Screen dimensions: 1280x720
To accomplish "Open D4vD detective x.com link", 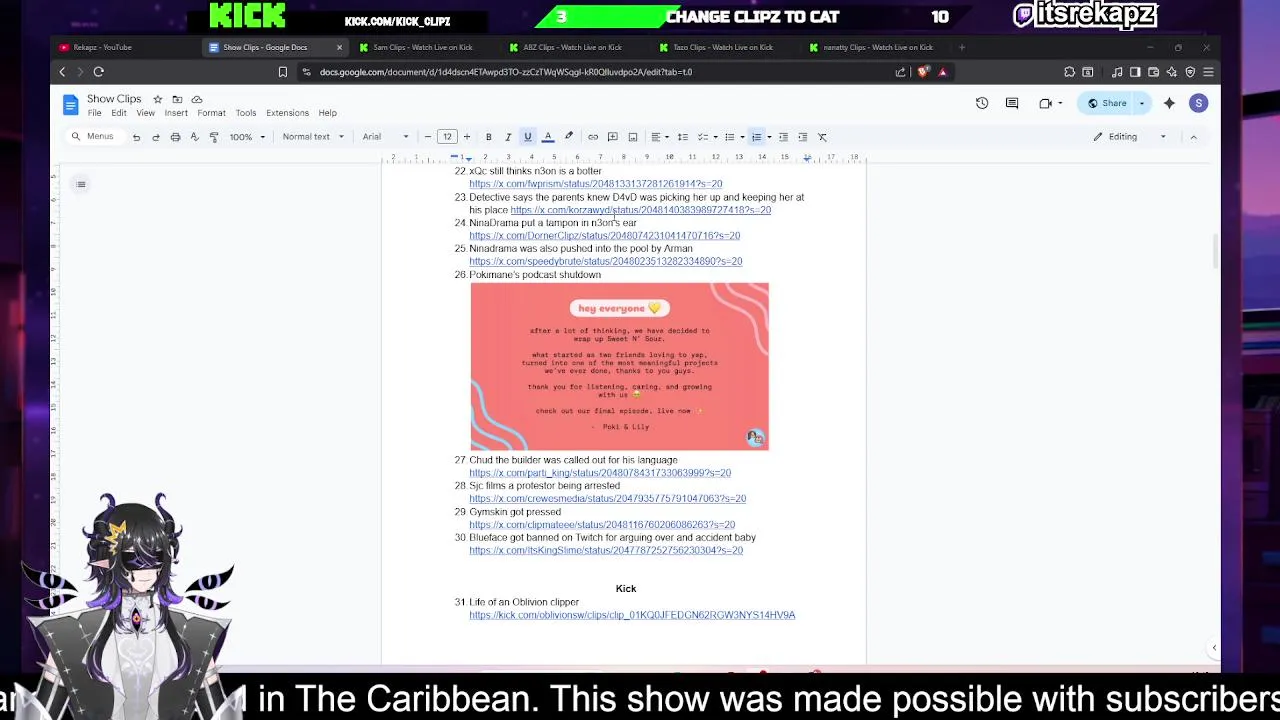I will tap(641, 210).
